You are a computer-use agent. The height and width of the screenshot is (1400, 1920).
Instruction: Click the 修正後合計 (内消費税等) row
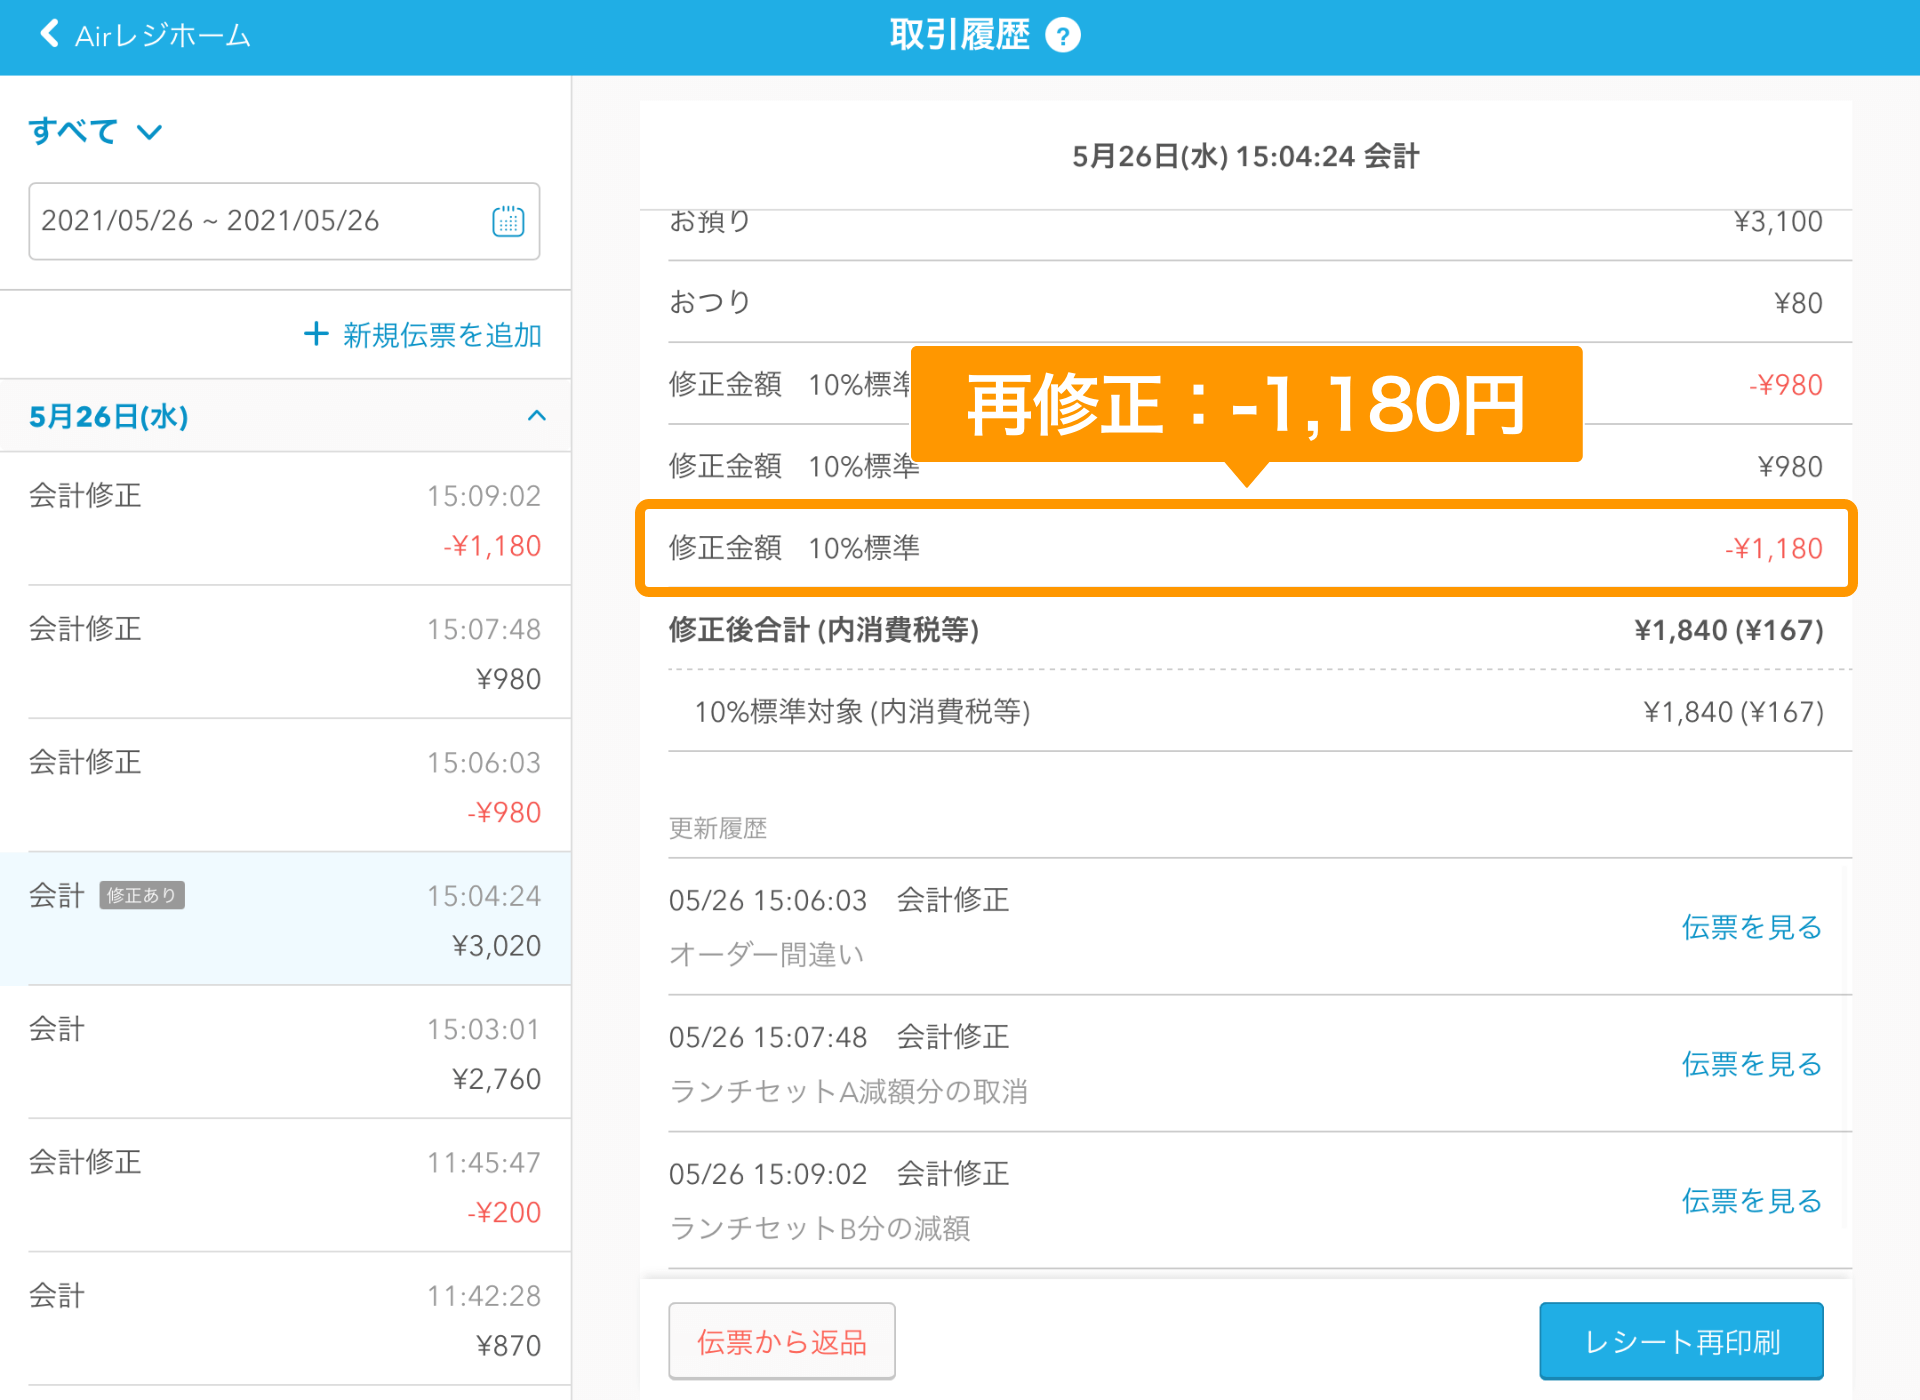point(1246,630)
